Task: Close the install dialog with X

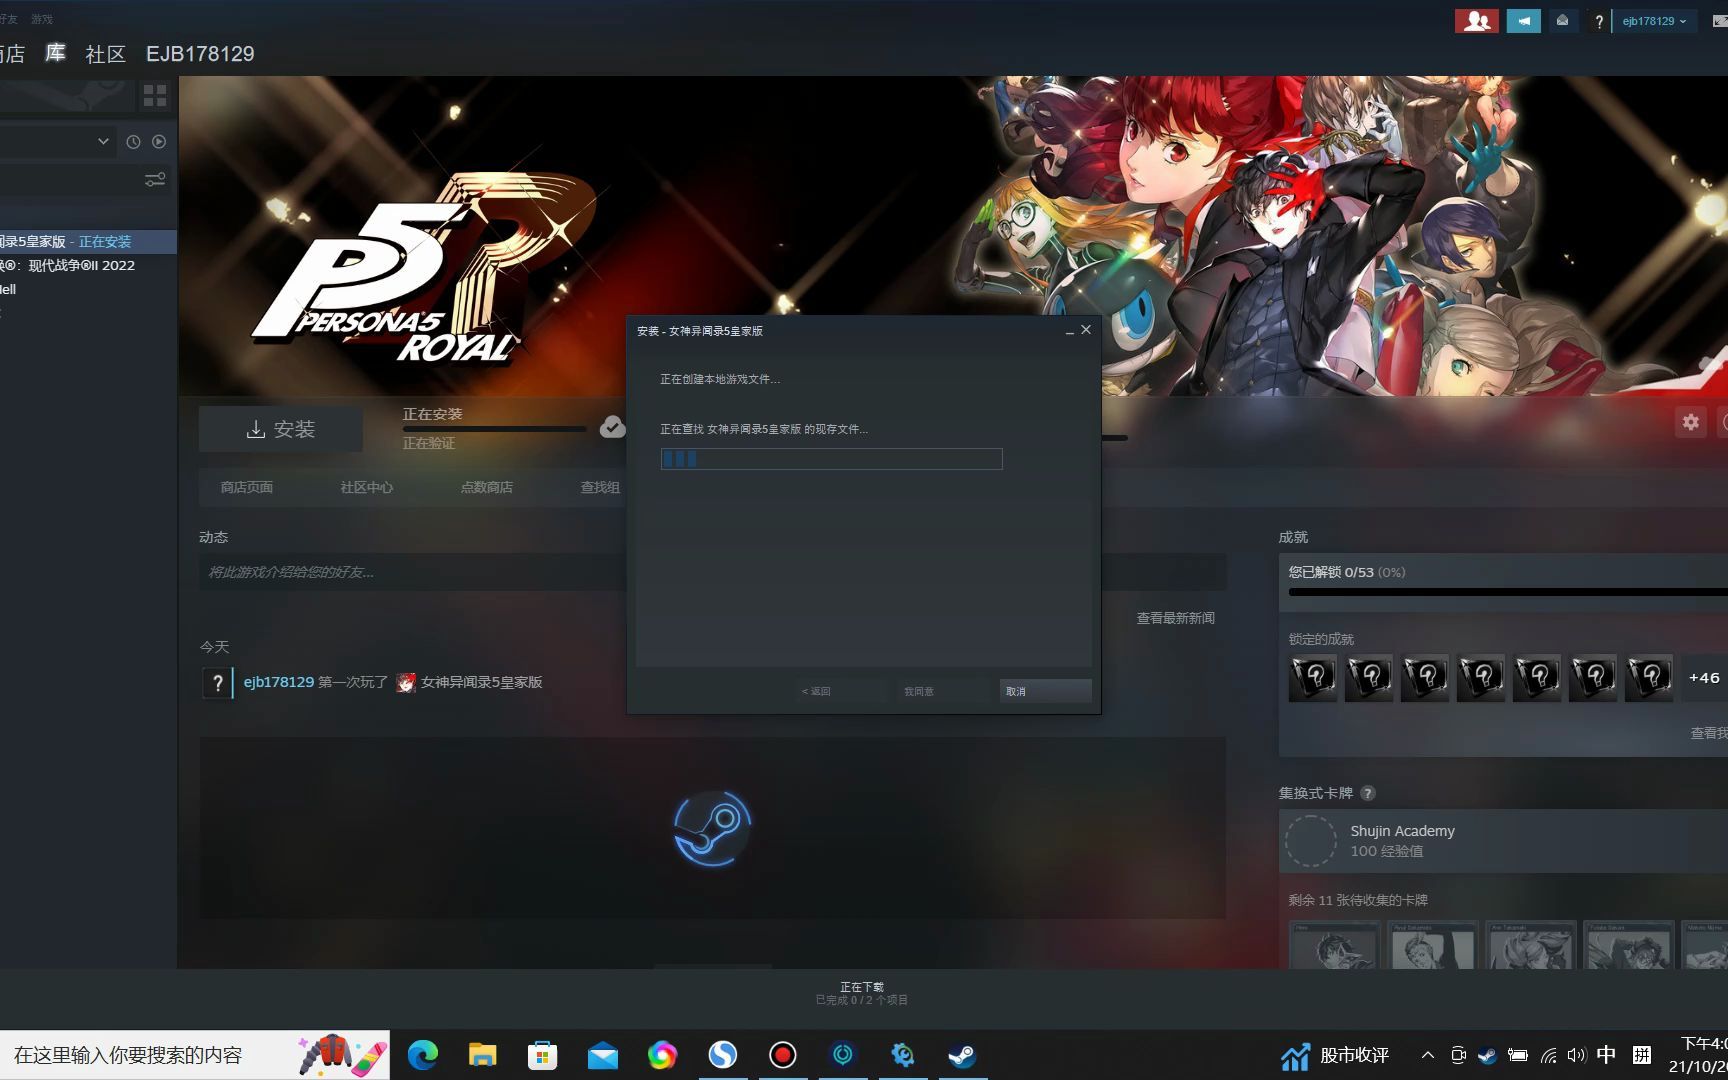Action: [x=1086, y=330]
